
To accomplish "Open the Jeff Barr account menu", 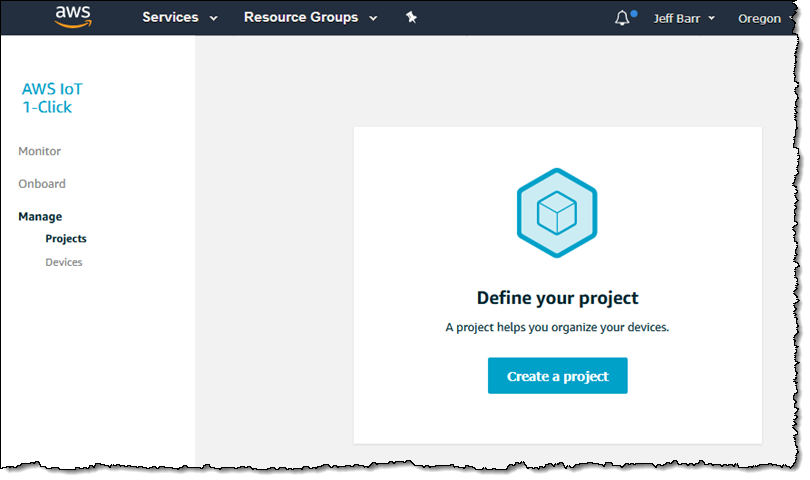I will pos(677,18).
